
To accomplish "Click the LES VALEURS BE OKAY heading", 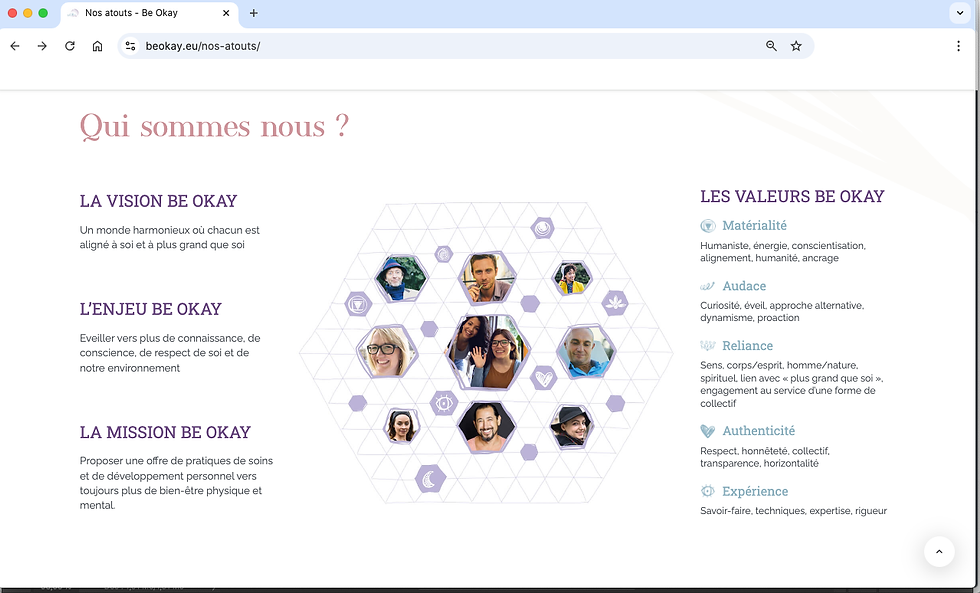I will (x=792, y=196).
